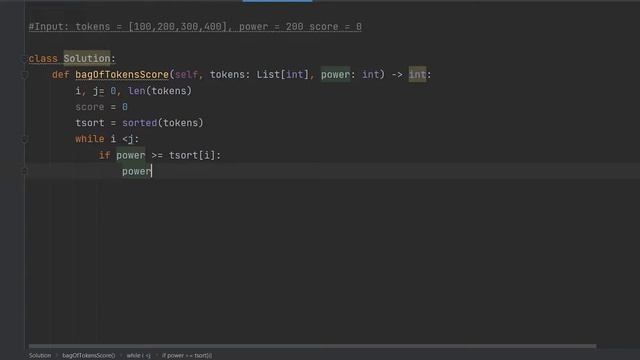Click 'tsort[i]' in the if condition

pyautogui.click(x=192, y=155)
